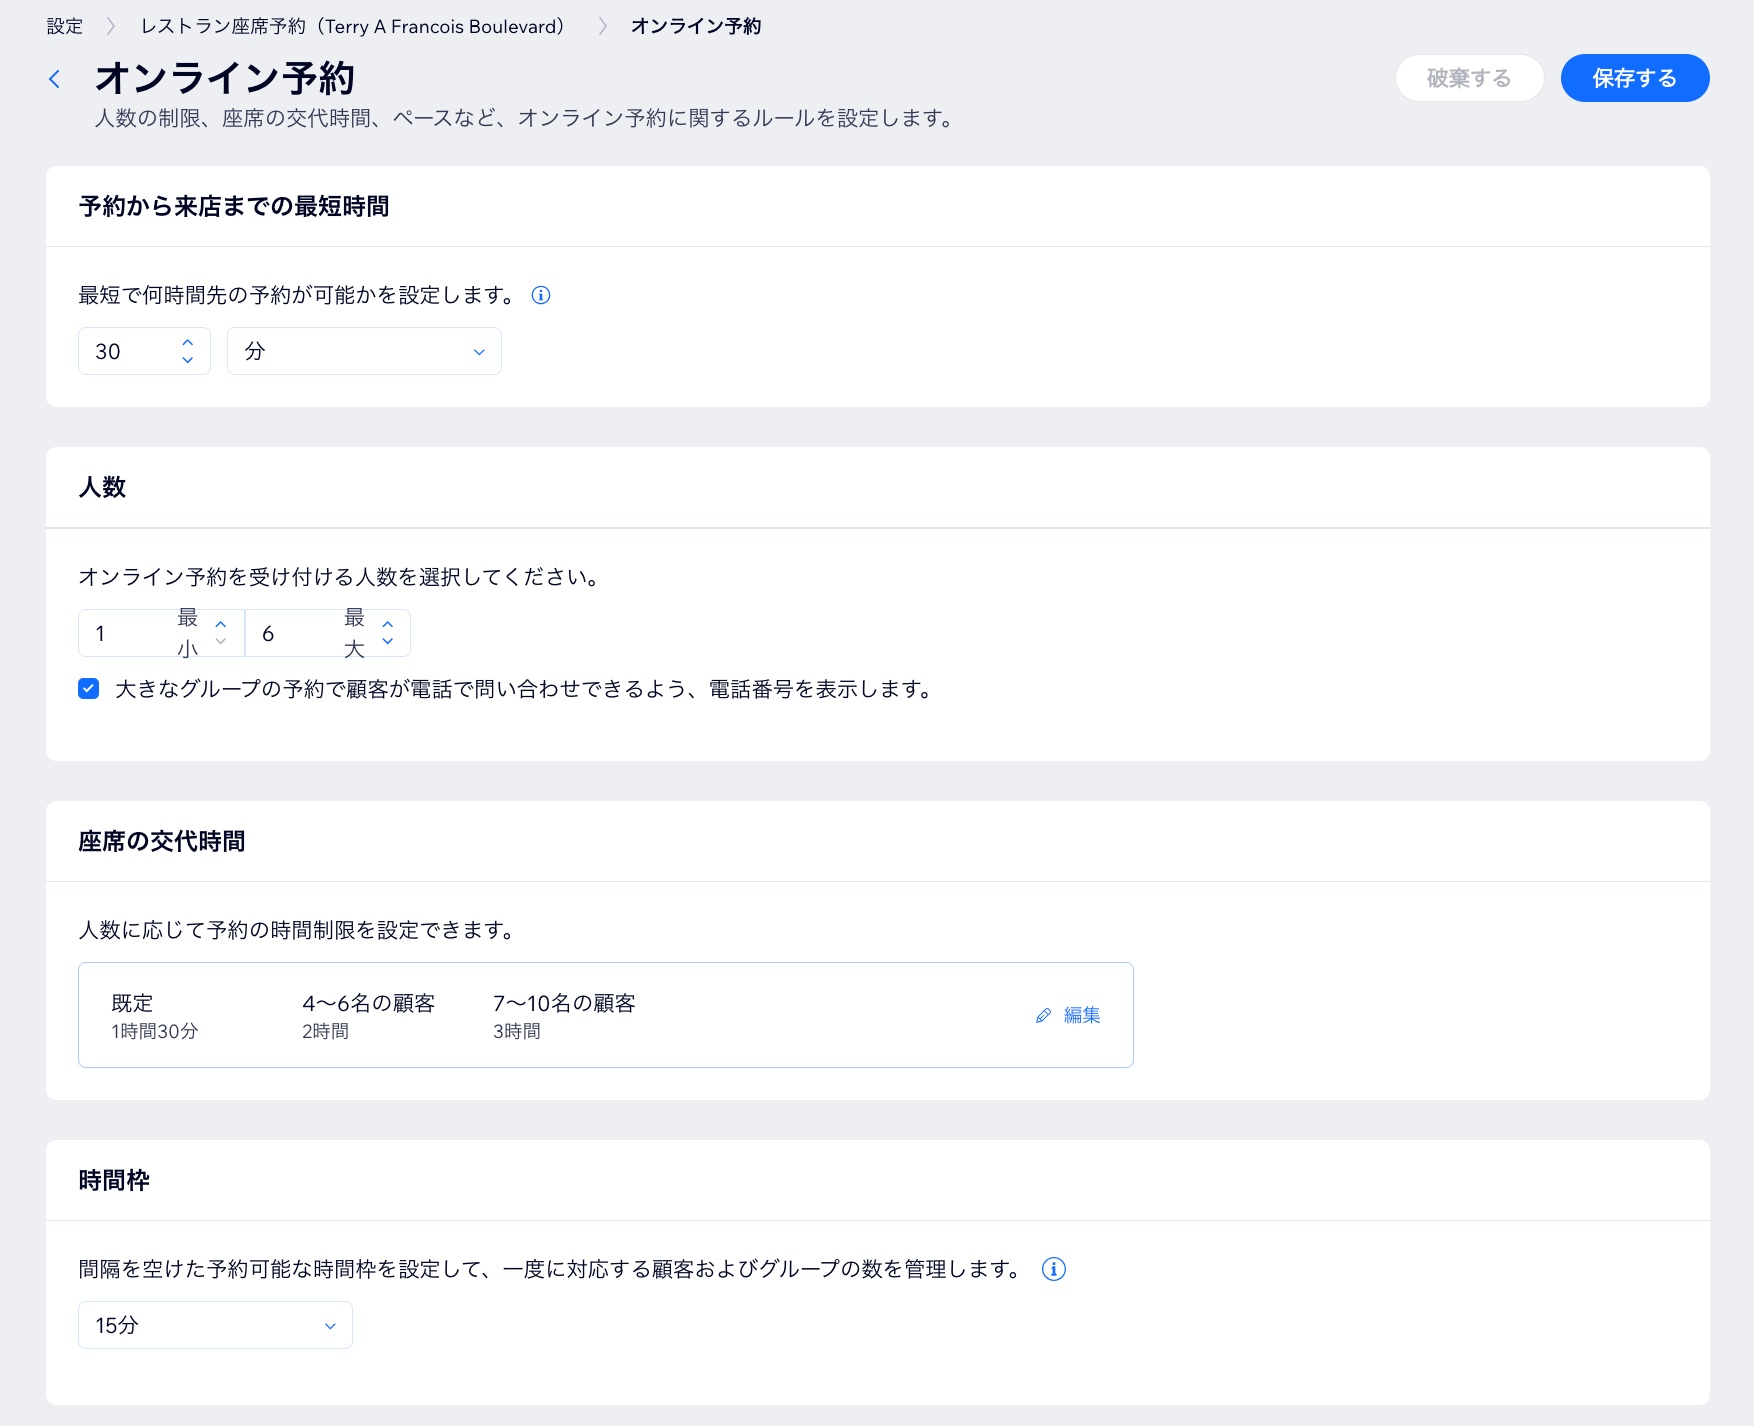Click the pencil edit icon in turnover box
The width and height of the screenshot is (1754, 1426).
1043,1015
